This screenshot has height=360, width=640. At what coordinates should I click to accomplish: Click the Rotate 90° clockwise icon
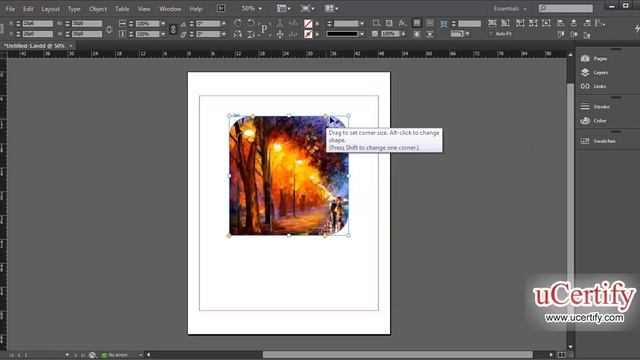pos(238,23)
